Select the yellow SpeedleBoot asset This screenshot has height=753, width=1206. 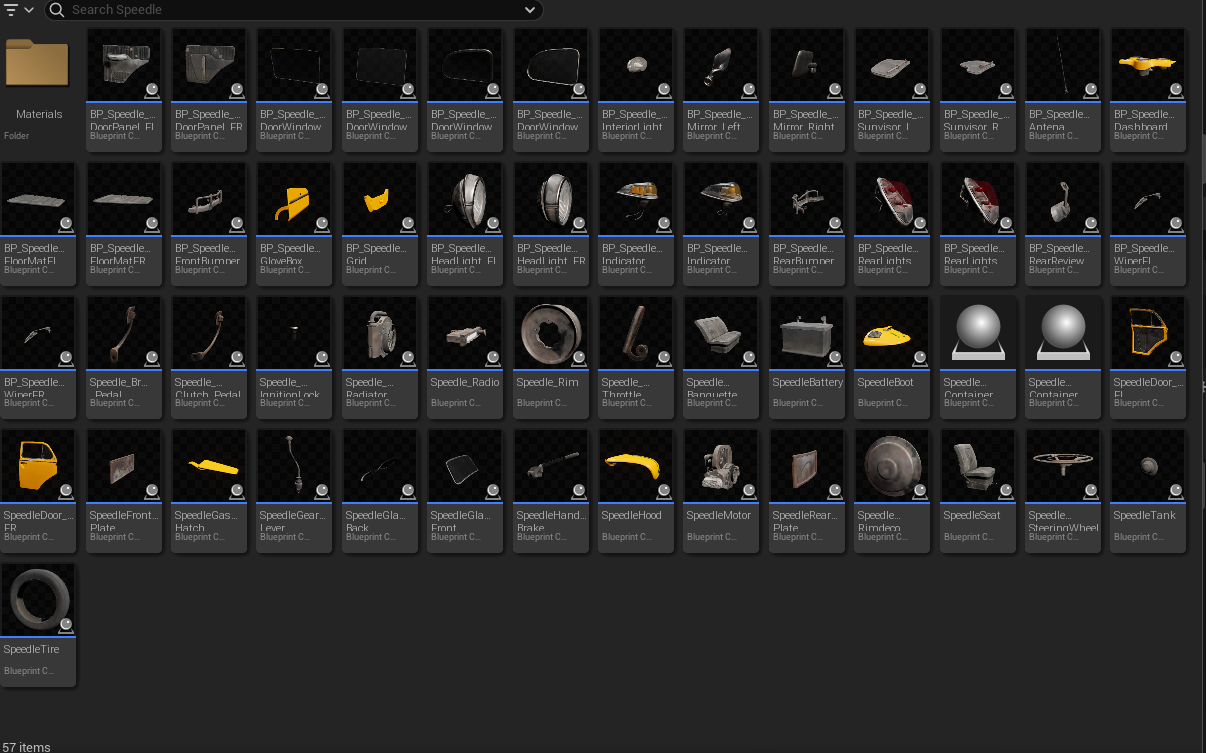click(x=893, y=357)
